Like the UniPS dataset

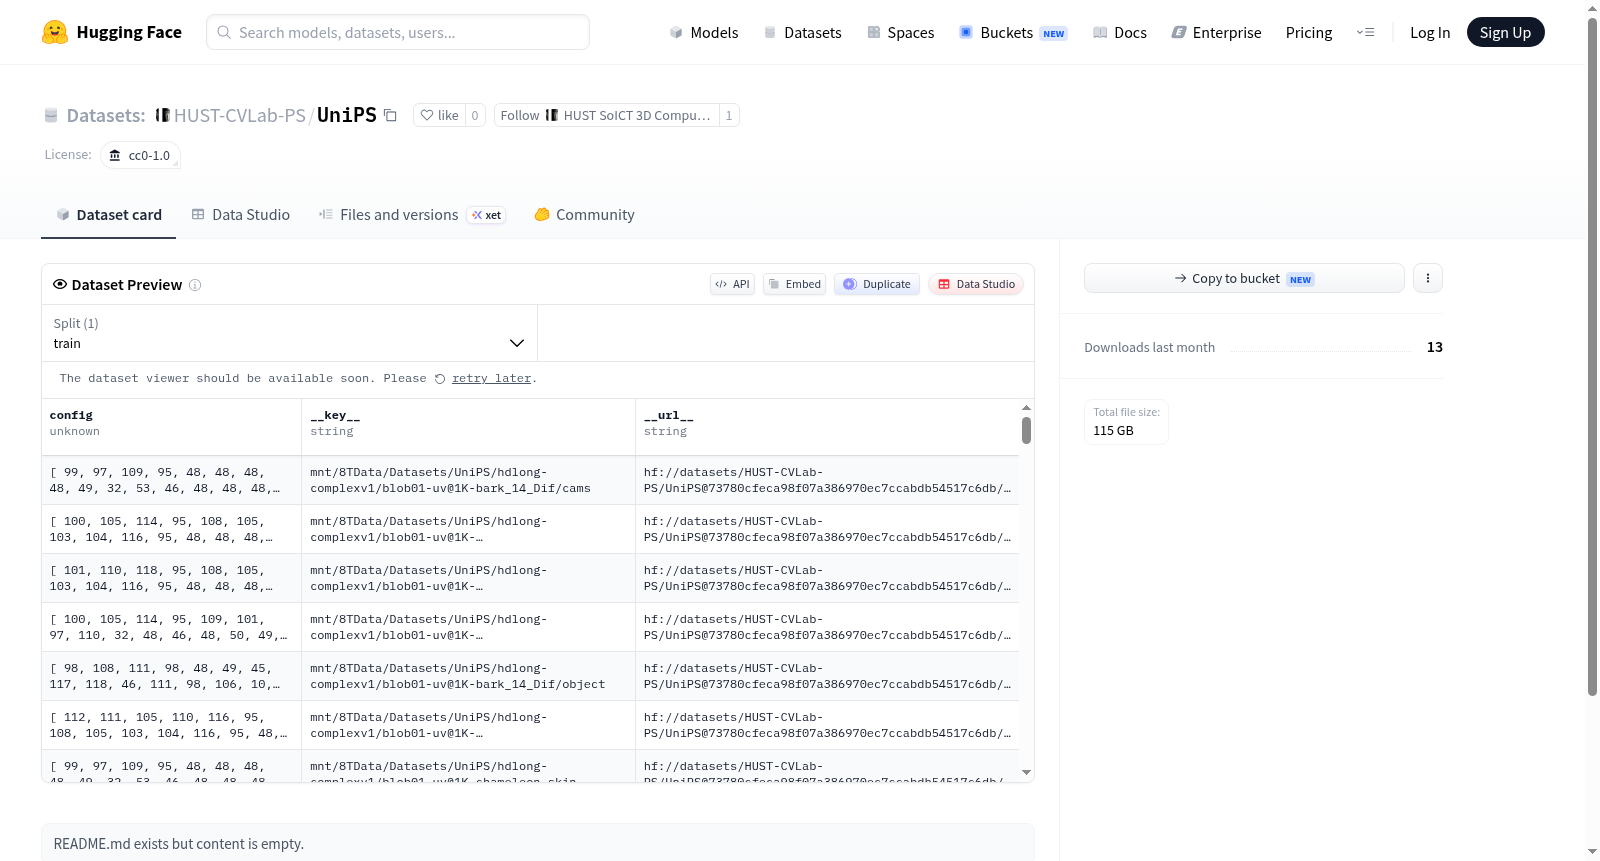[x=439, y=116]
